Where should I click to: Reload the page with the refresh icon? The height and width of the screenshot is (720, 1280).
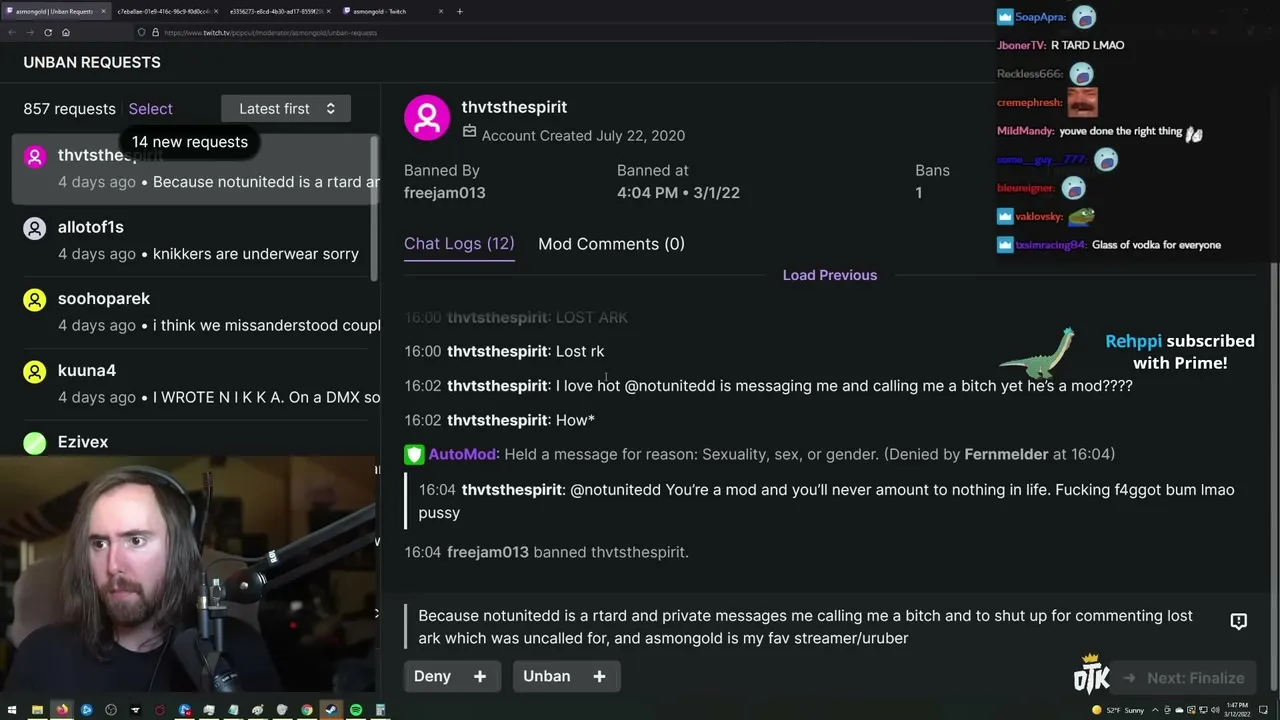47,32
